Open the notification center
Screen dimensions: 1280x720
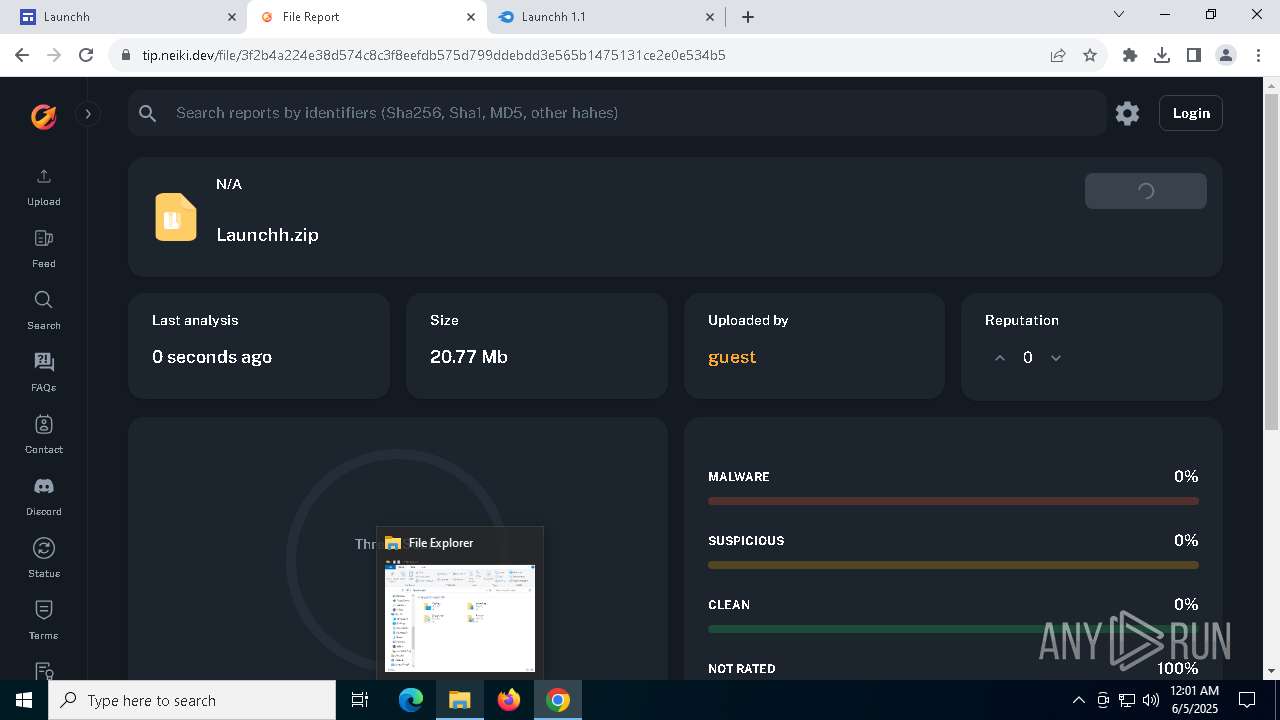pos(1247,700)
